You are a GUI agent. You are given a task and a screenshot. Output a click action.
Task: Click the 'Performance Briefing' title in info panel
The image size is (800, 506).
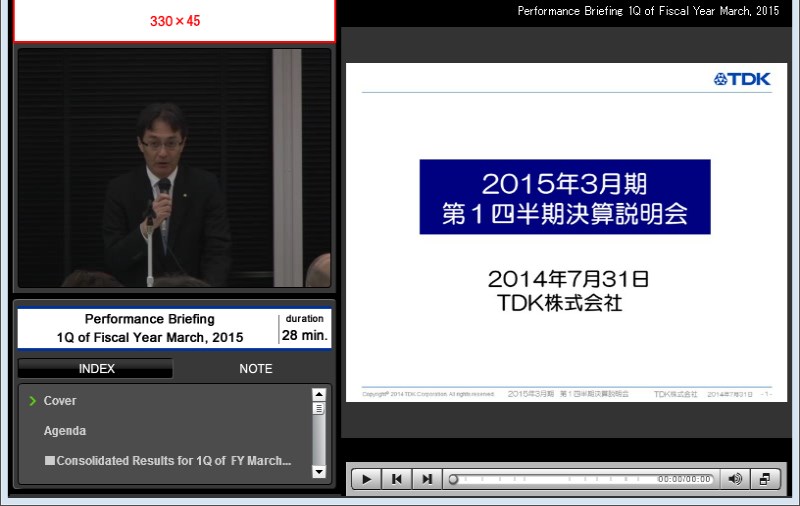pos(149,319)
